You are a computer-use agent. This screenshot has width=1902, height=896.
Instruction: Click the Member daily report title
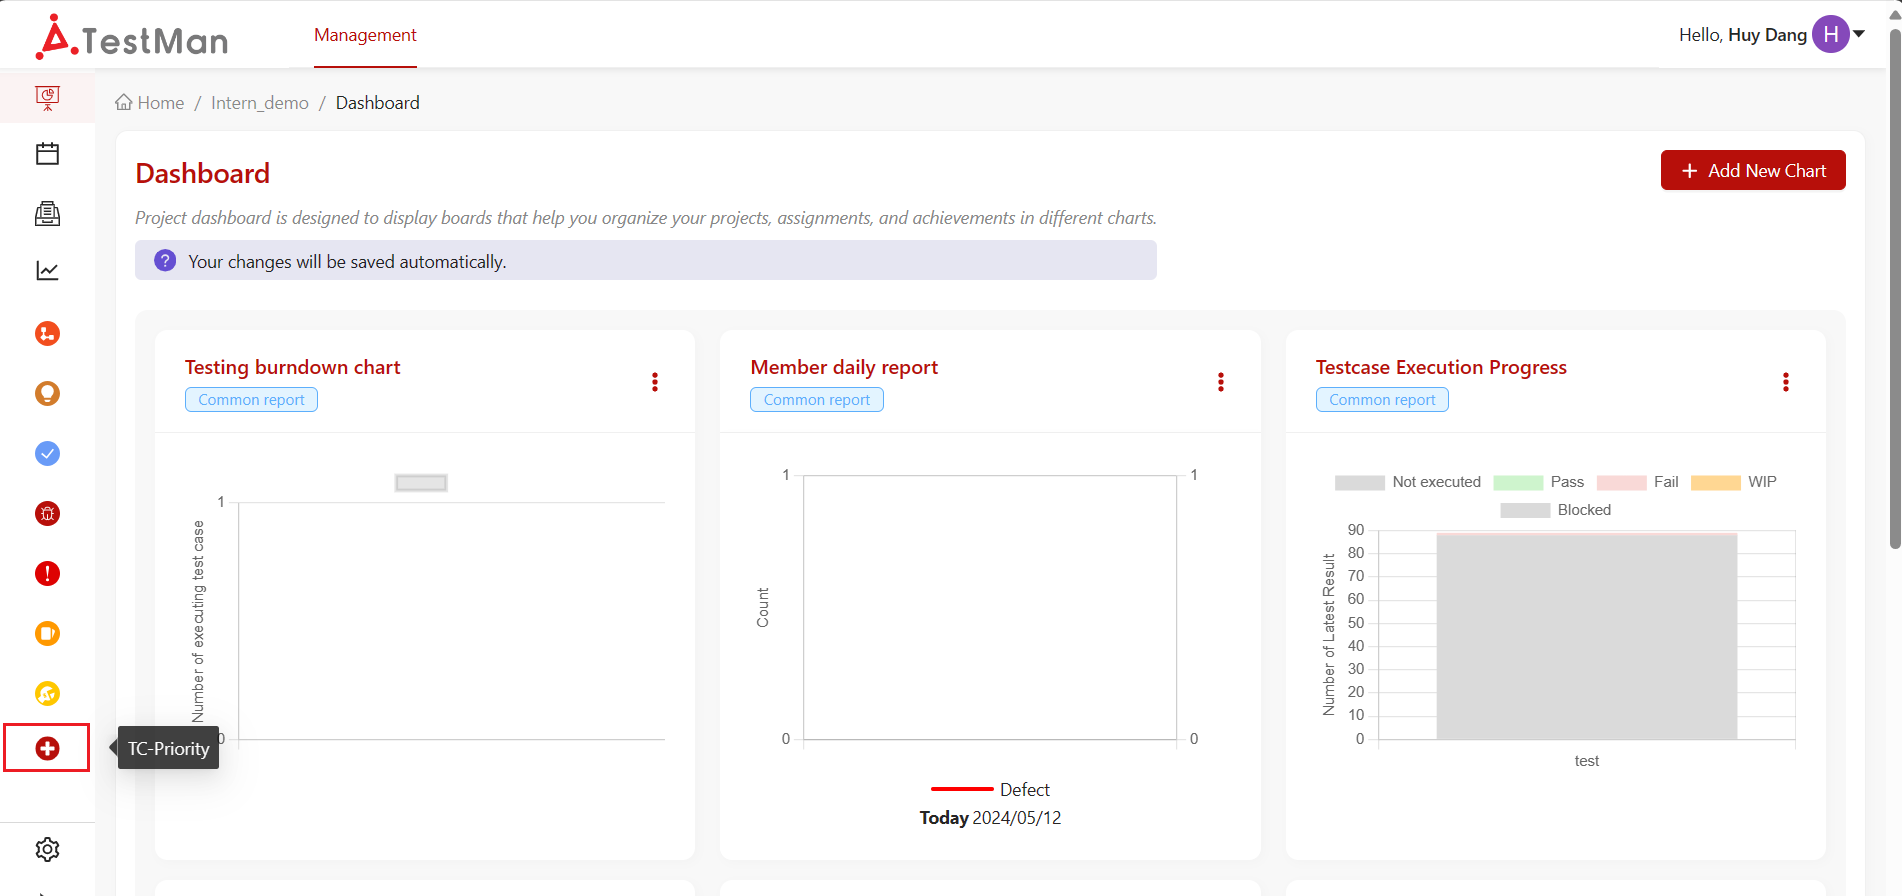844,367
